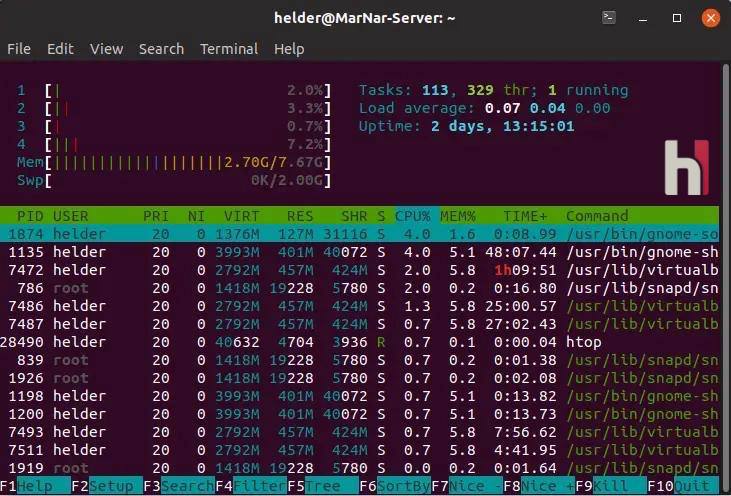Click F7 Nice - in footer
Viewport: 731px width, 496px height.
tap(467, 486)
